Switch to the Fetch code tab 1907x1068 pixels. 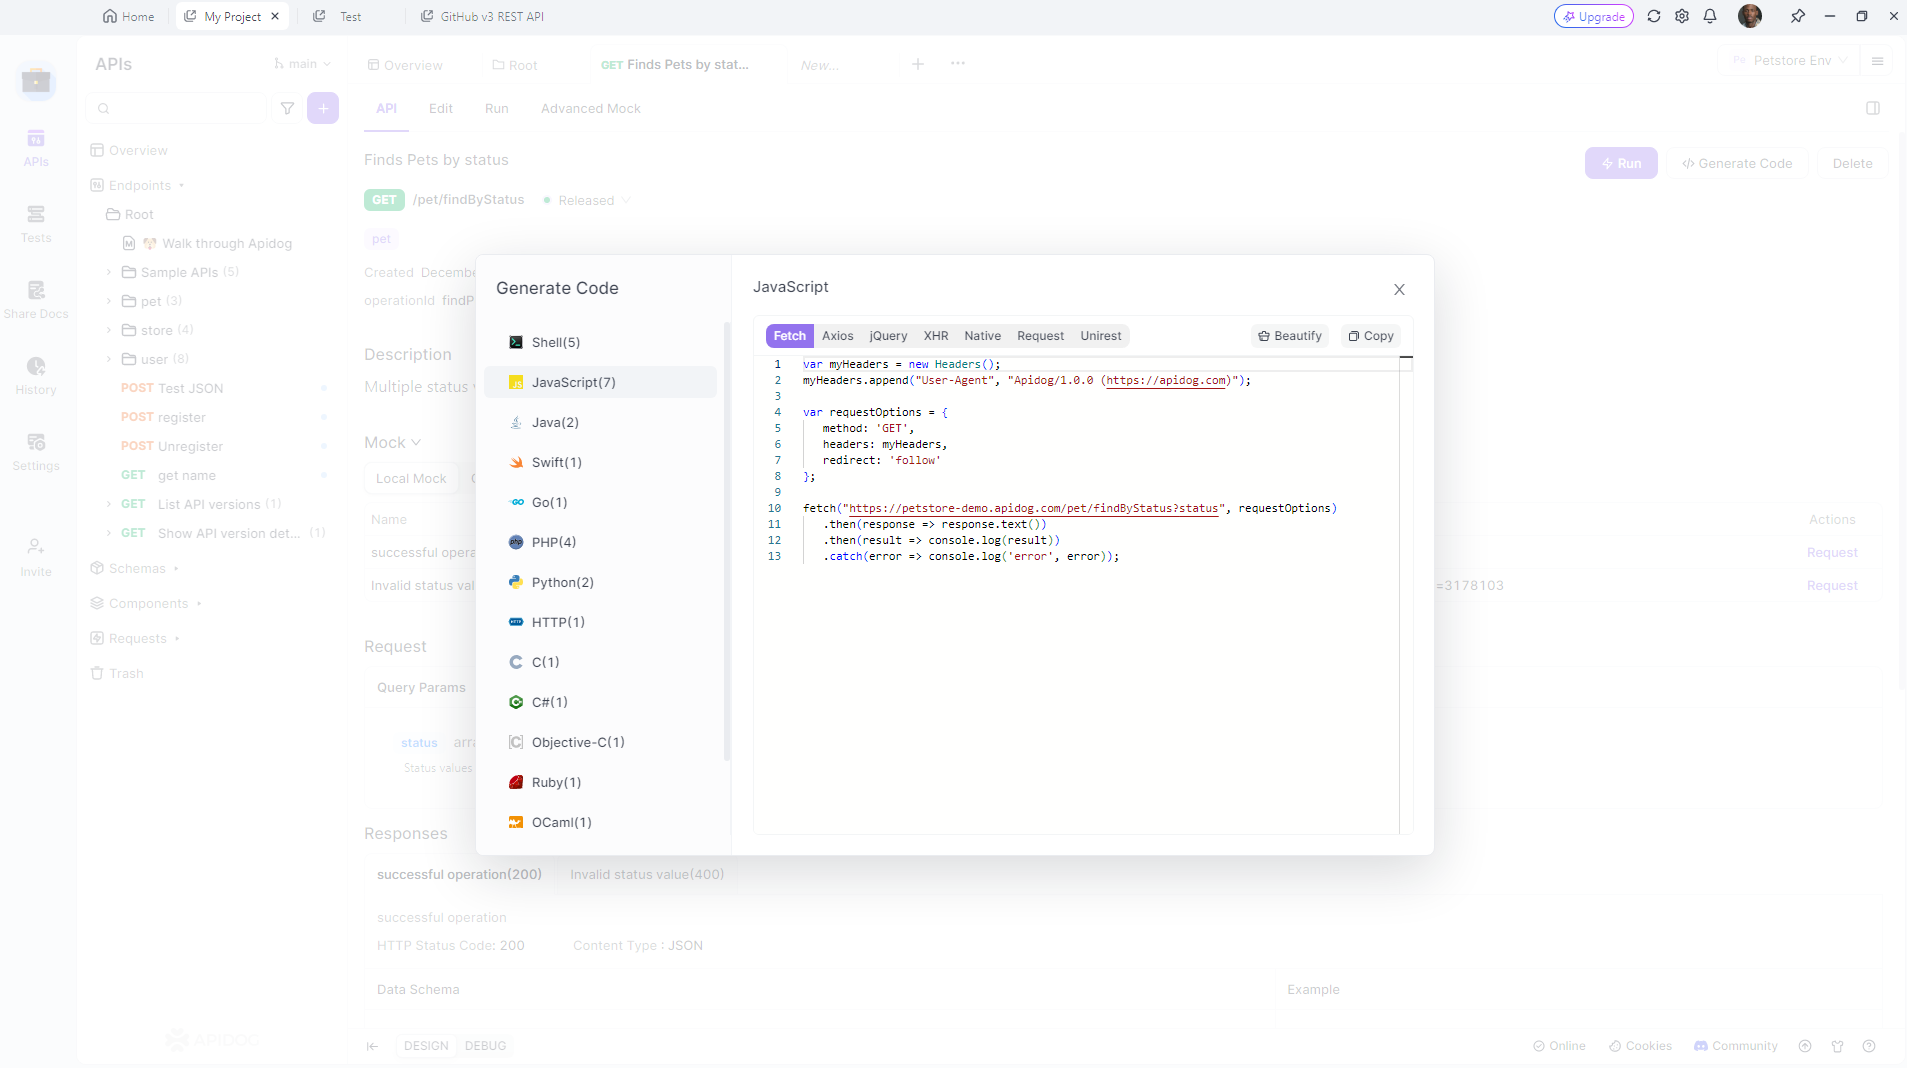click(789, 336)
